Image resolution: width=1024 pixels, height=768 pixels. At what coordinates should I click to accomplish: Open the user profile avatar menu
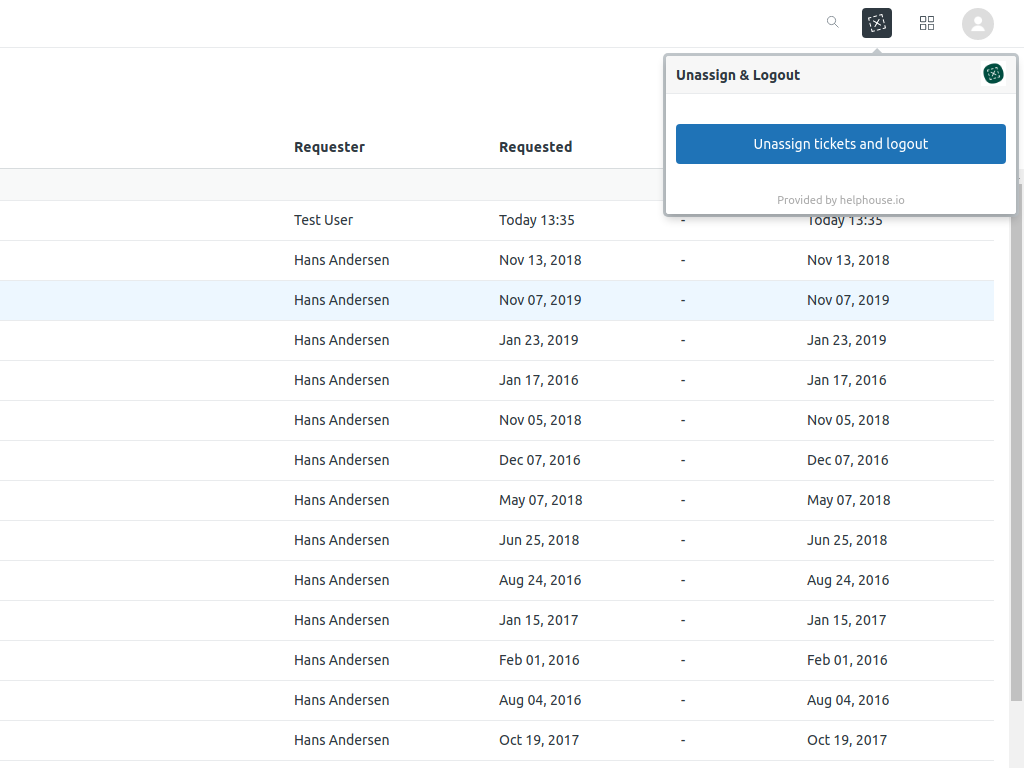coord(977,23)
